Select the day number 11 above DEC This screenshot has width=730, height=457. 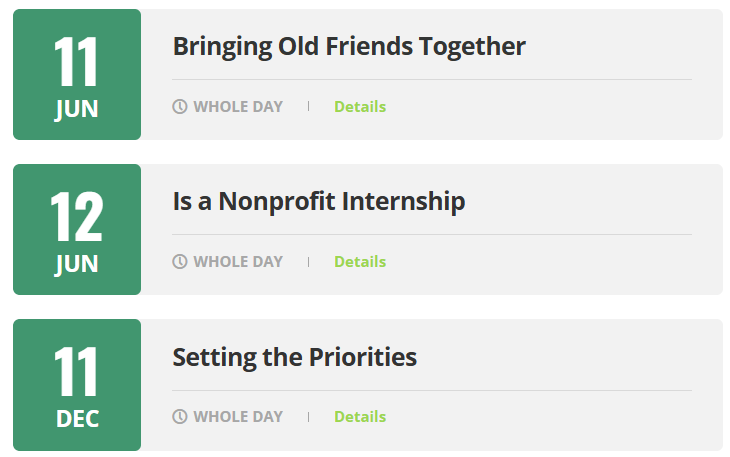(76, 372)
